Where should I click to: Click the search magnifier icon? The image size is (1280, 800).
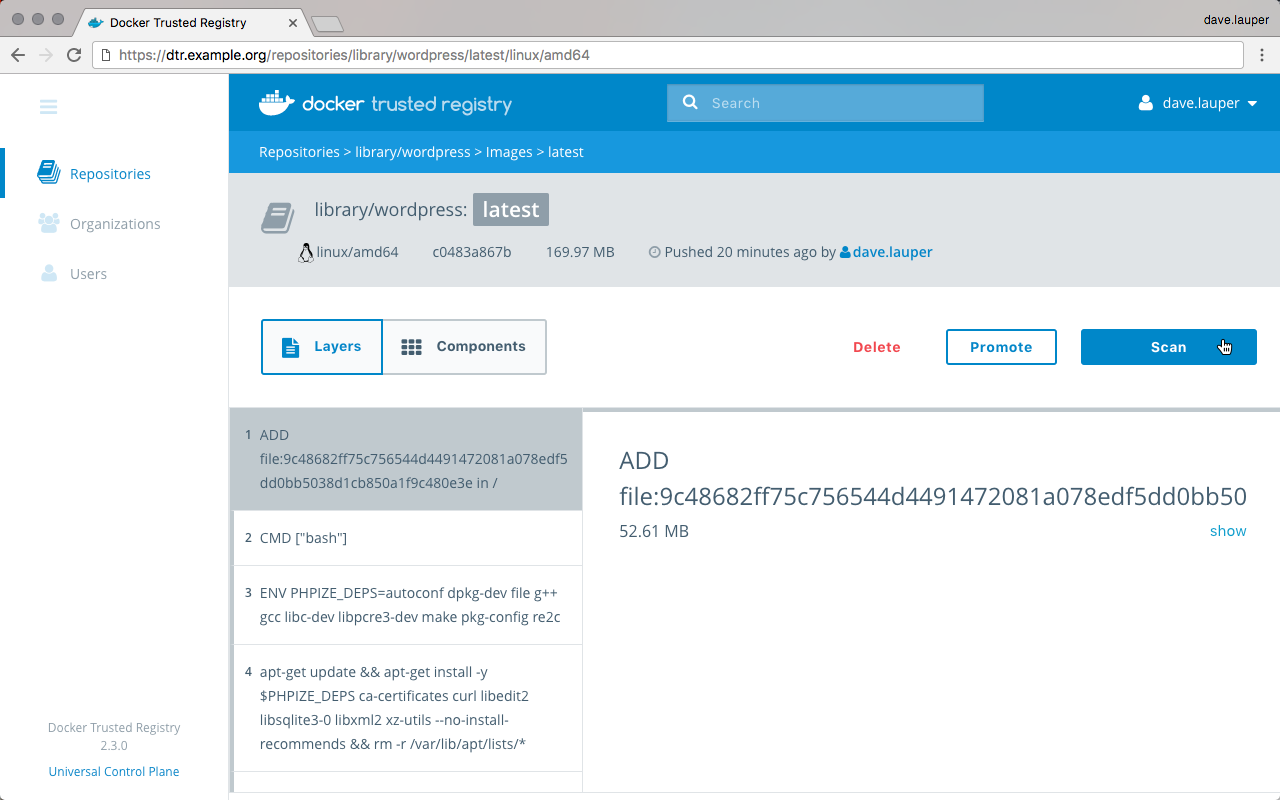point(689,103)
